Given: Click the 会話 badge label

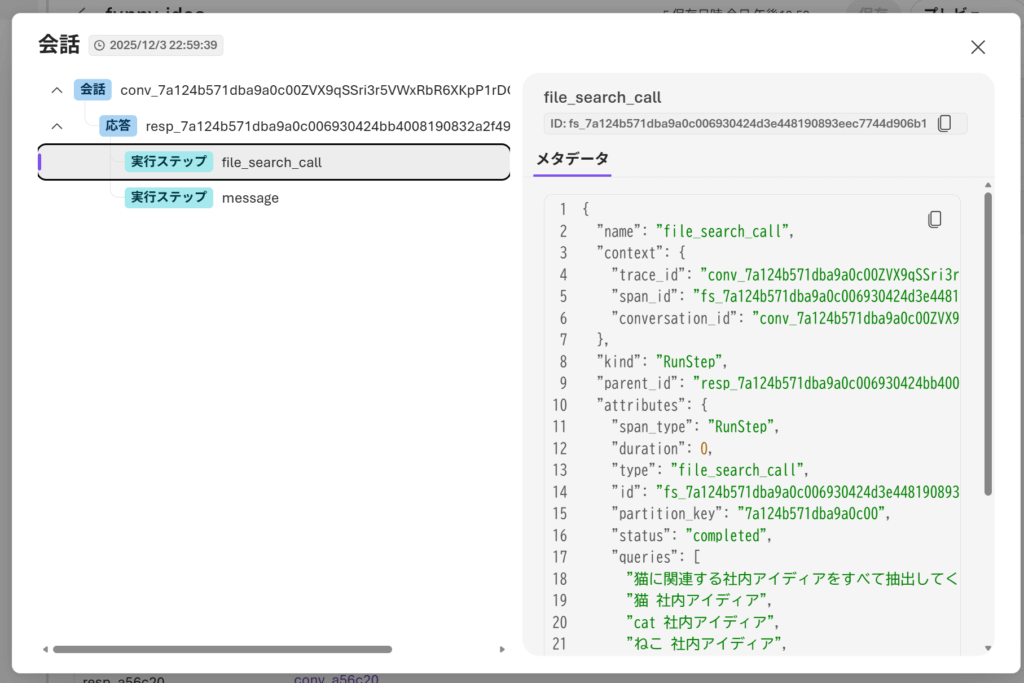Looking at the screenshot, I should coord(93,90).
